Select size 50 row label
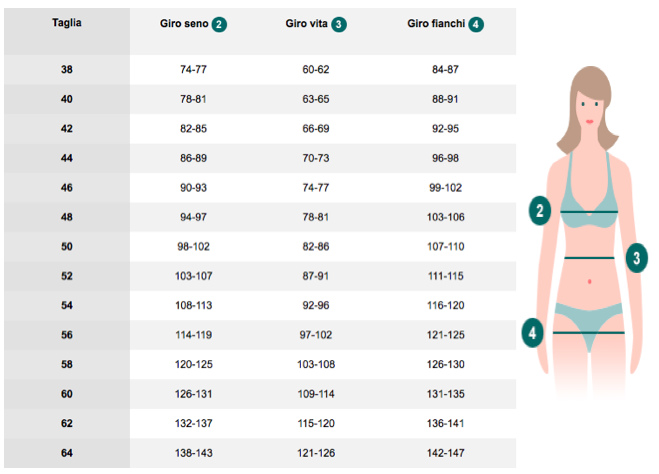The height and width of the screenshot is (474, 659). click(x=67, y=247)
